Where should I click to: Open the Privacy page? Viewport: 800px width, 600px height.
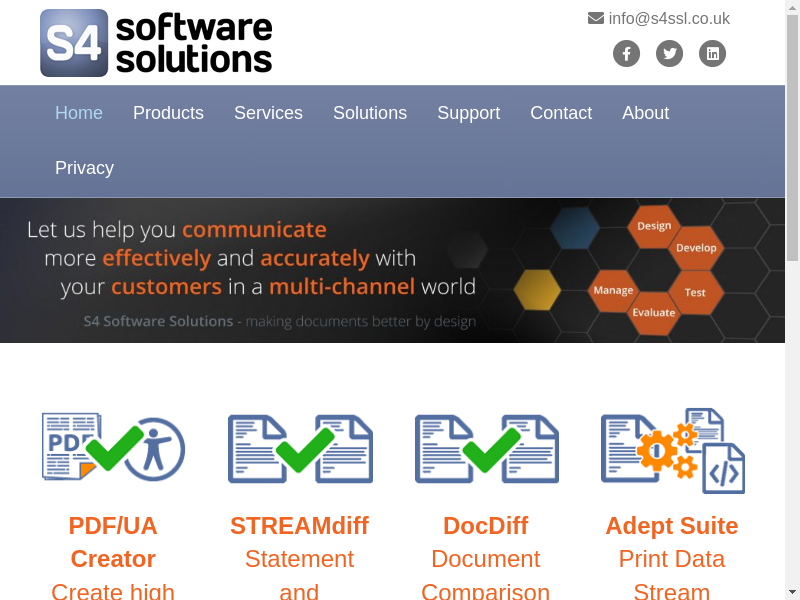84,168
